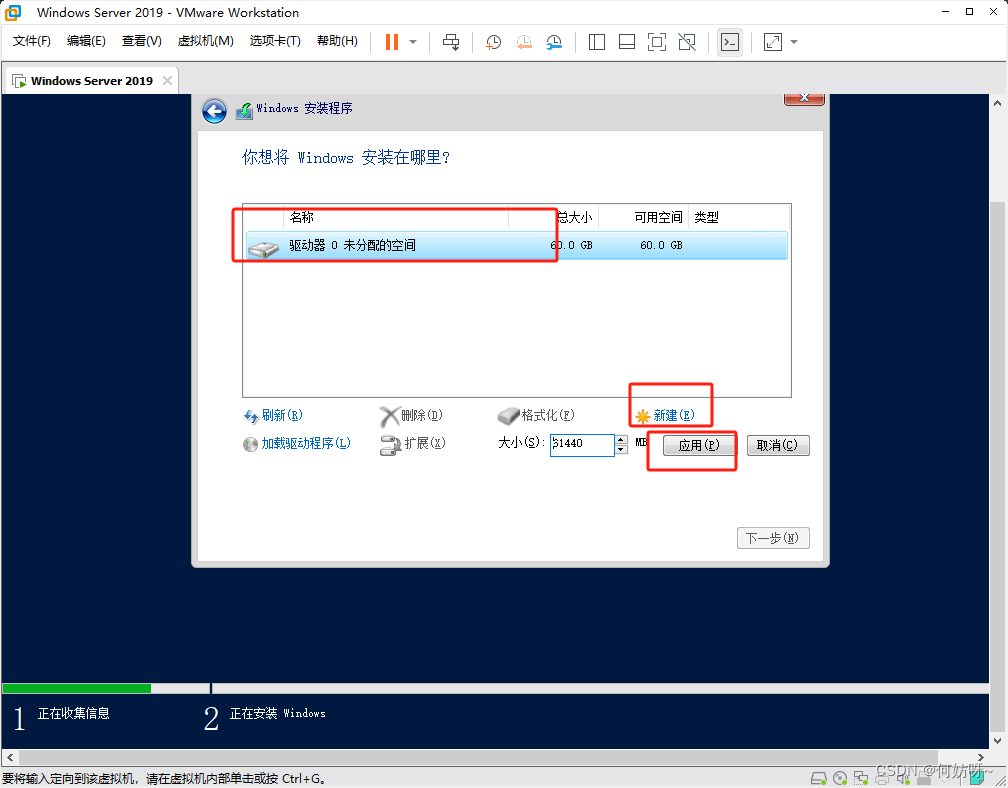Open the 帮助(H) menu
Screen dimensions: 1008x788
(x=337, y=41)
